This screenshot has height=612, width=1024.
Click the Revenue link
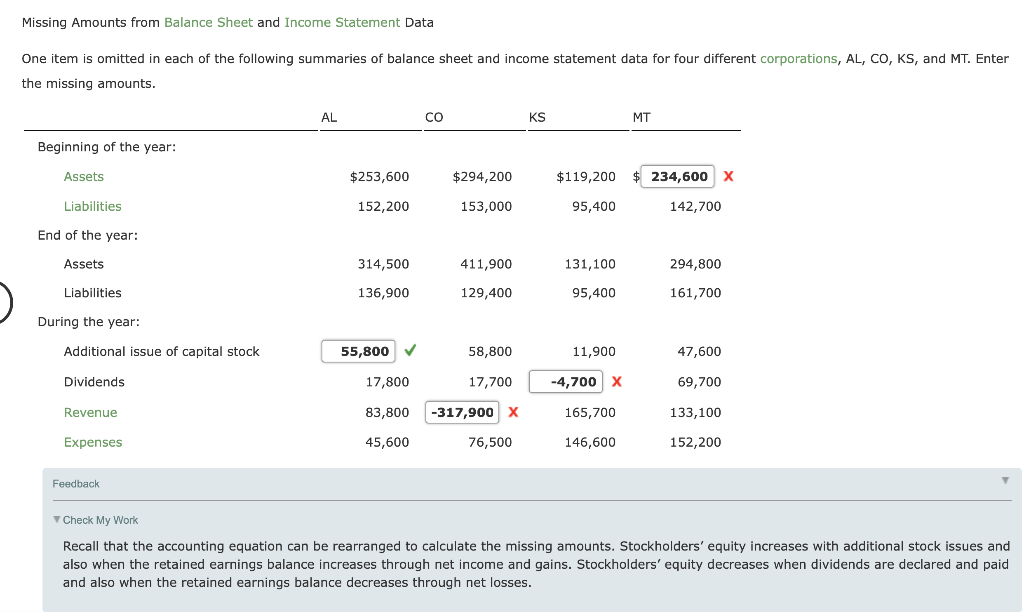(x=90, y=412)
